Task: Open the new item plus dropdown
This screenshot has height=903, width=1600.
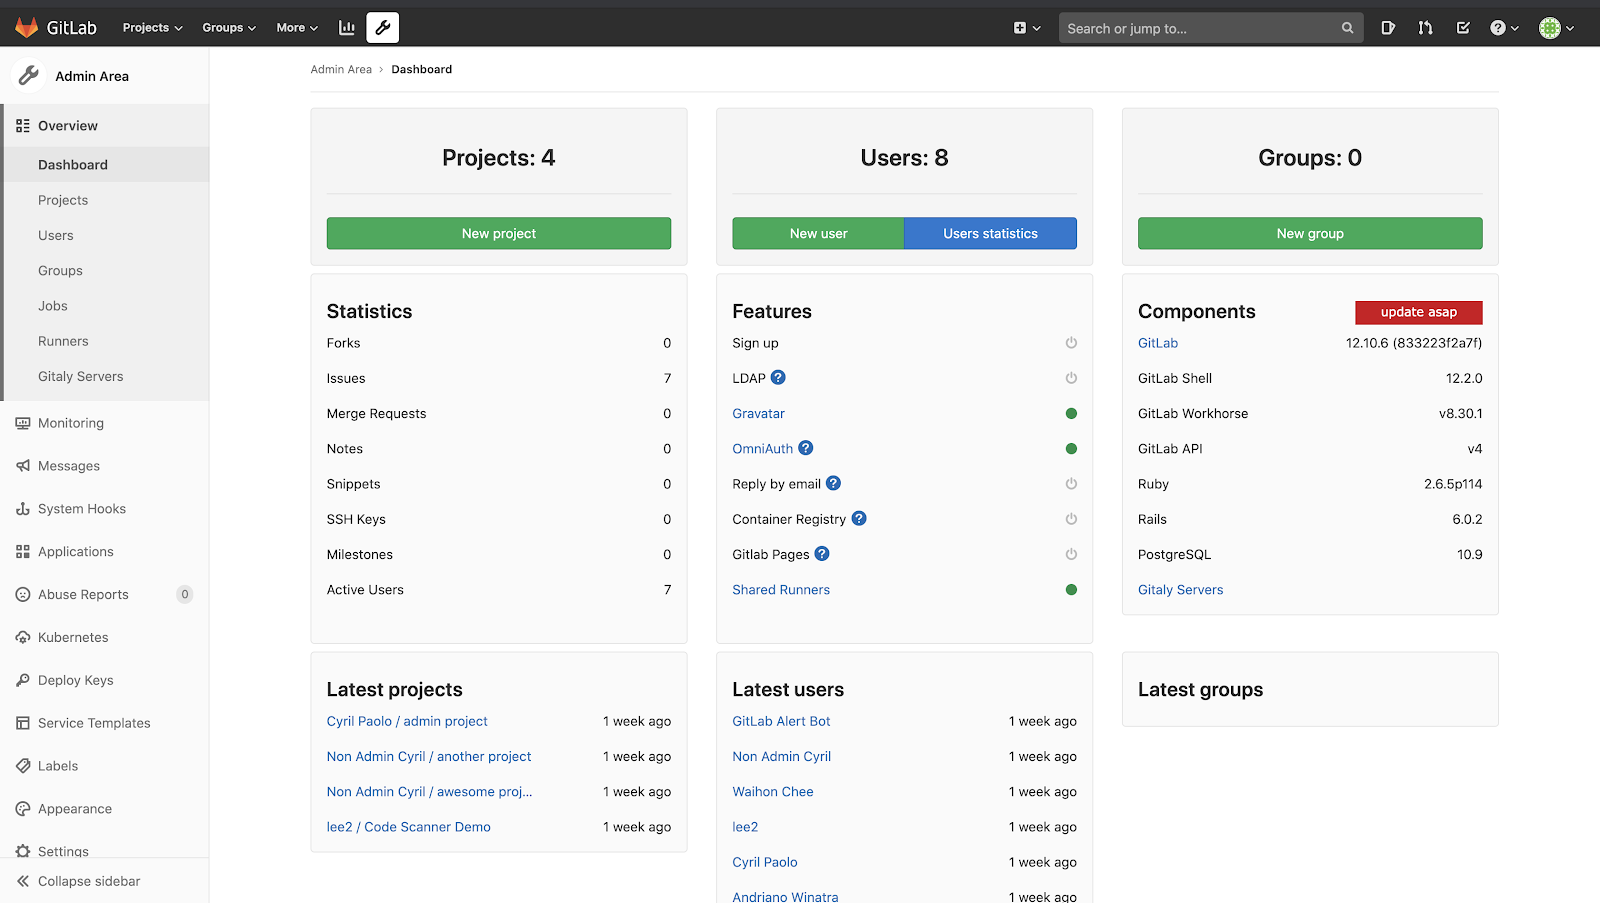Action: click(x=1027, y=28)
